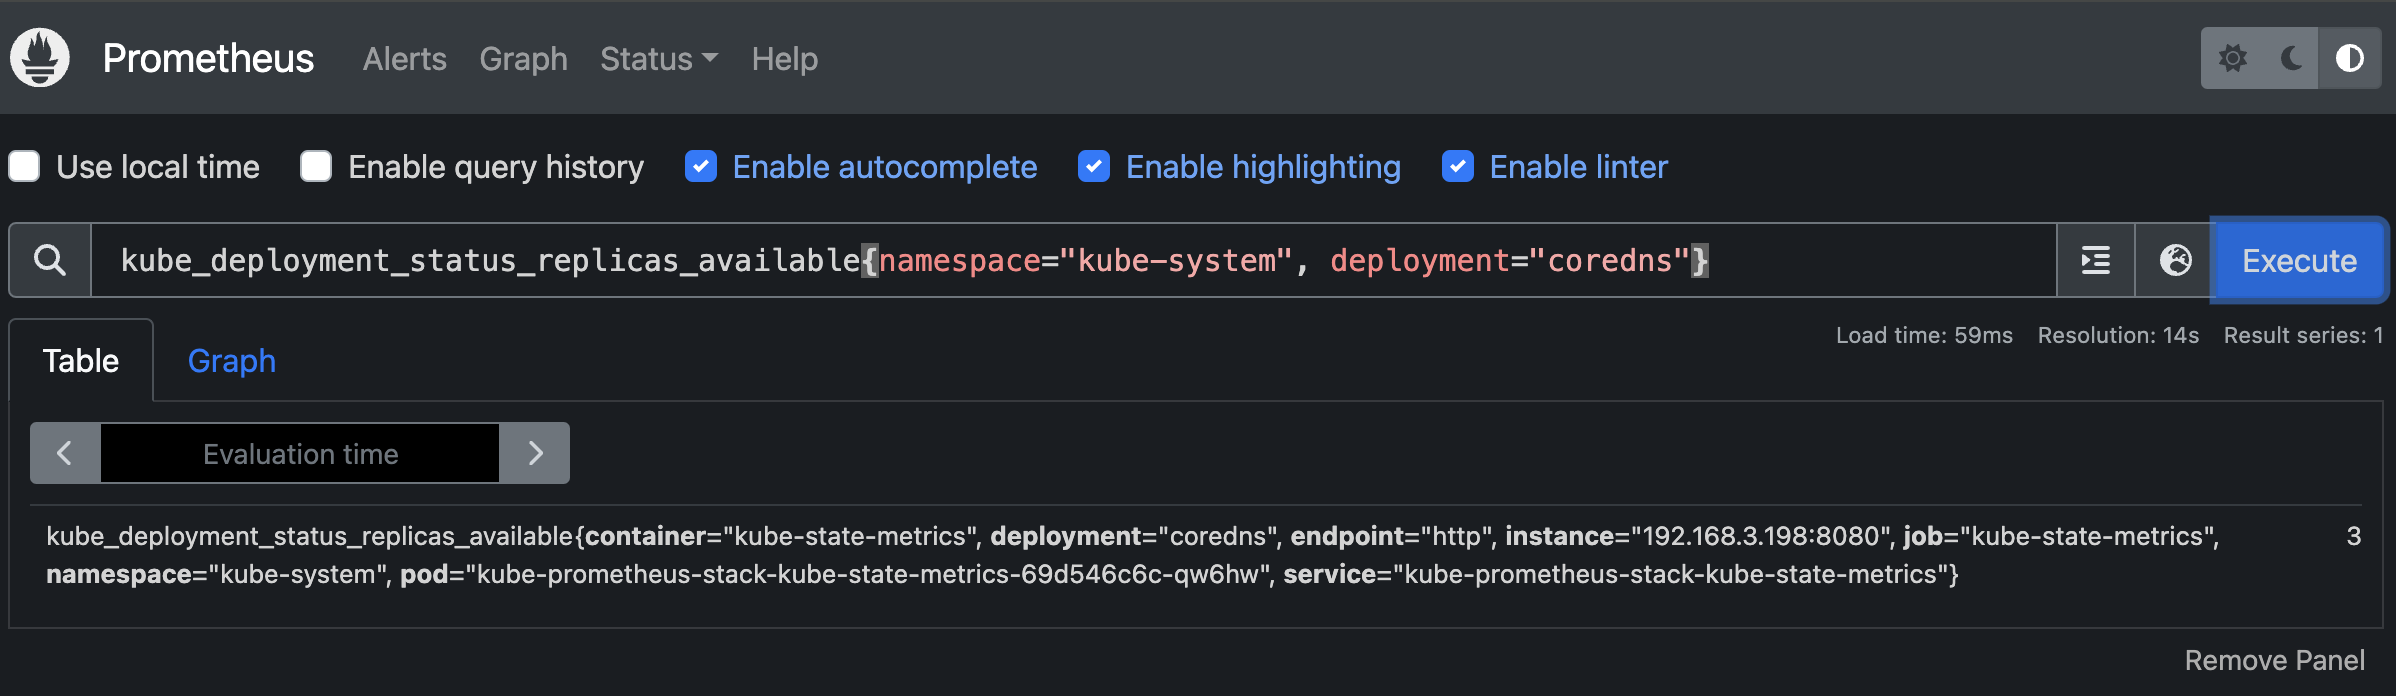Remove this query panel
The height and width of the screenshot is (696, 2396).
[x=2274, y=660]
